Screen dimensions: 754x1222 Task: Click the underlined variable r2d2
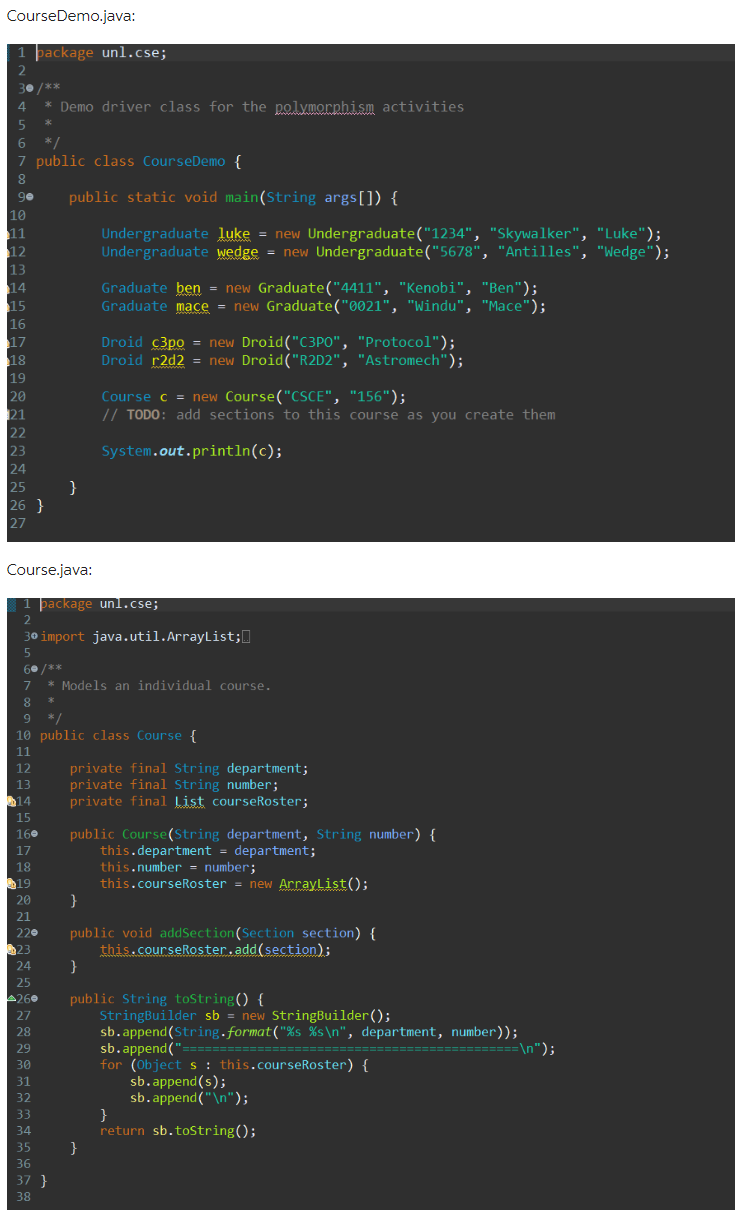(167, 360)
